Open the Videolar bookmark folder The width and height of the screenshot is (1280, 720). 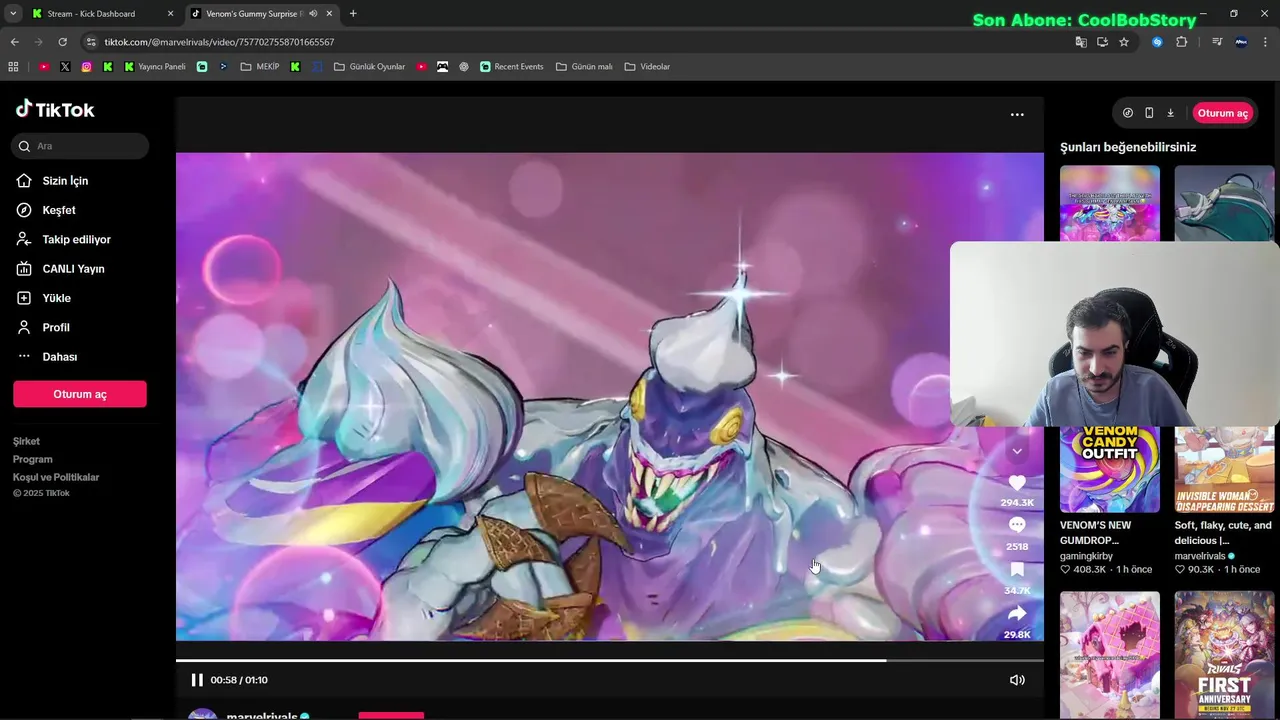647,67
